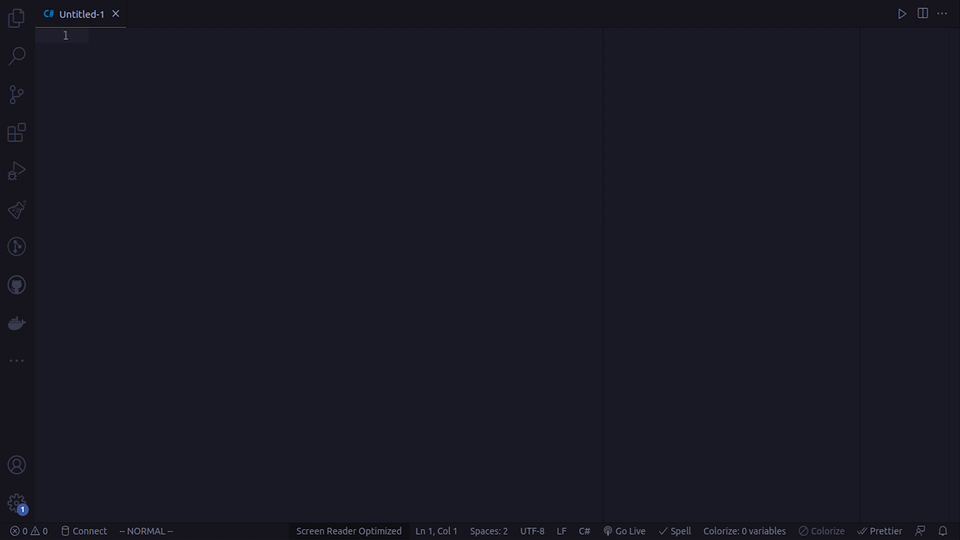Open the Source Control view
Image resolution: width=960 pixels, height=540 pixels.
tap(17, 94)
